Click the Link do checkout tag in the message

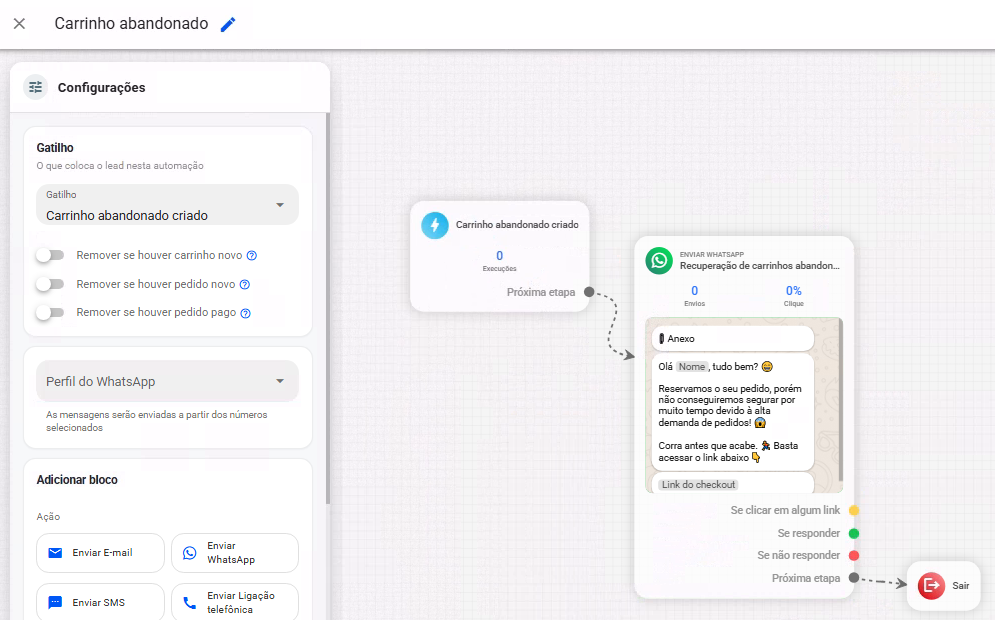pyautogui.click(x=698, y=485)
